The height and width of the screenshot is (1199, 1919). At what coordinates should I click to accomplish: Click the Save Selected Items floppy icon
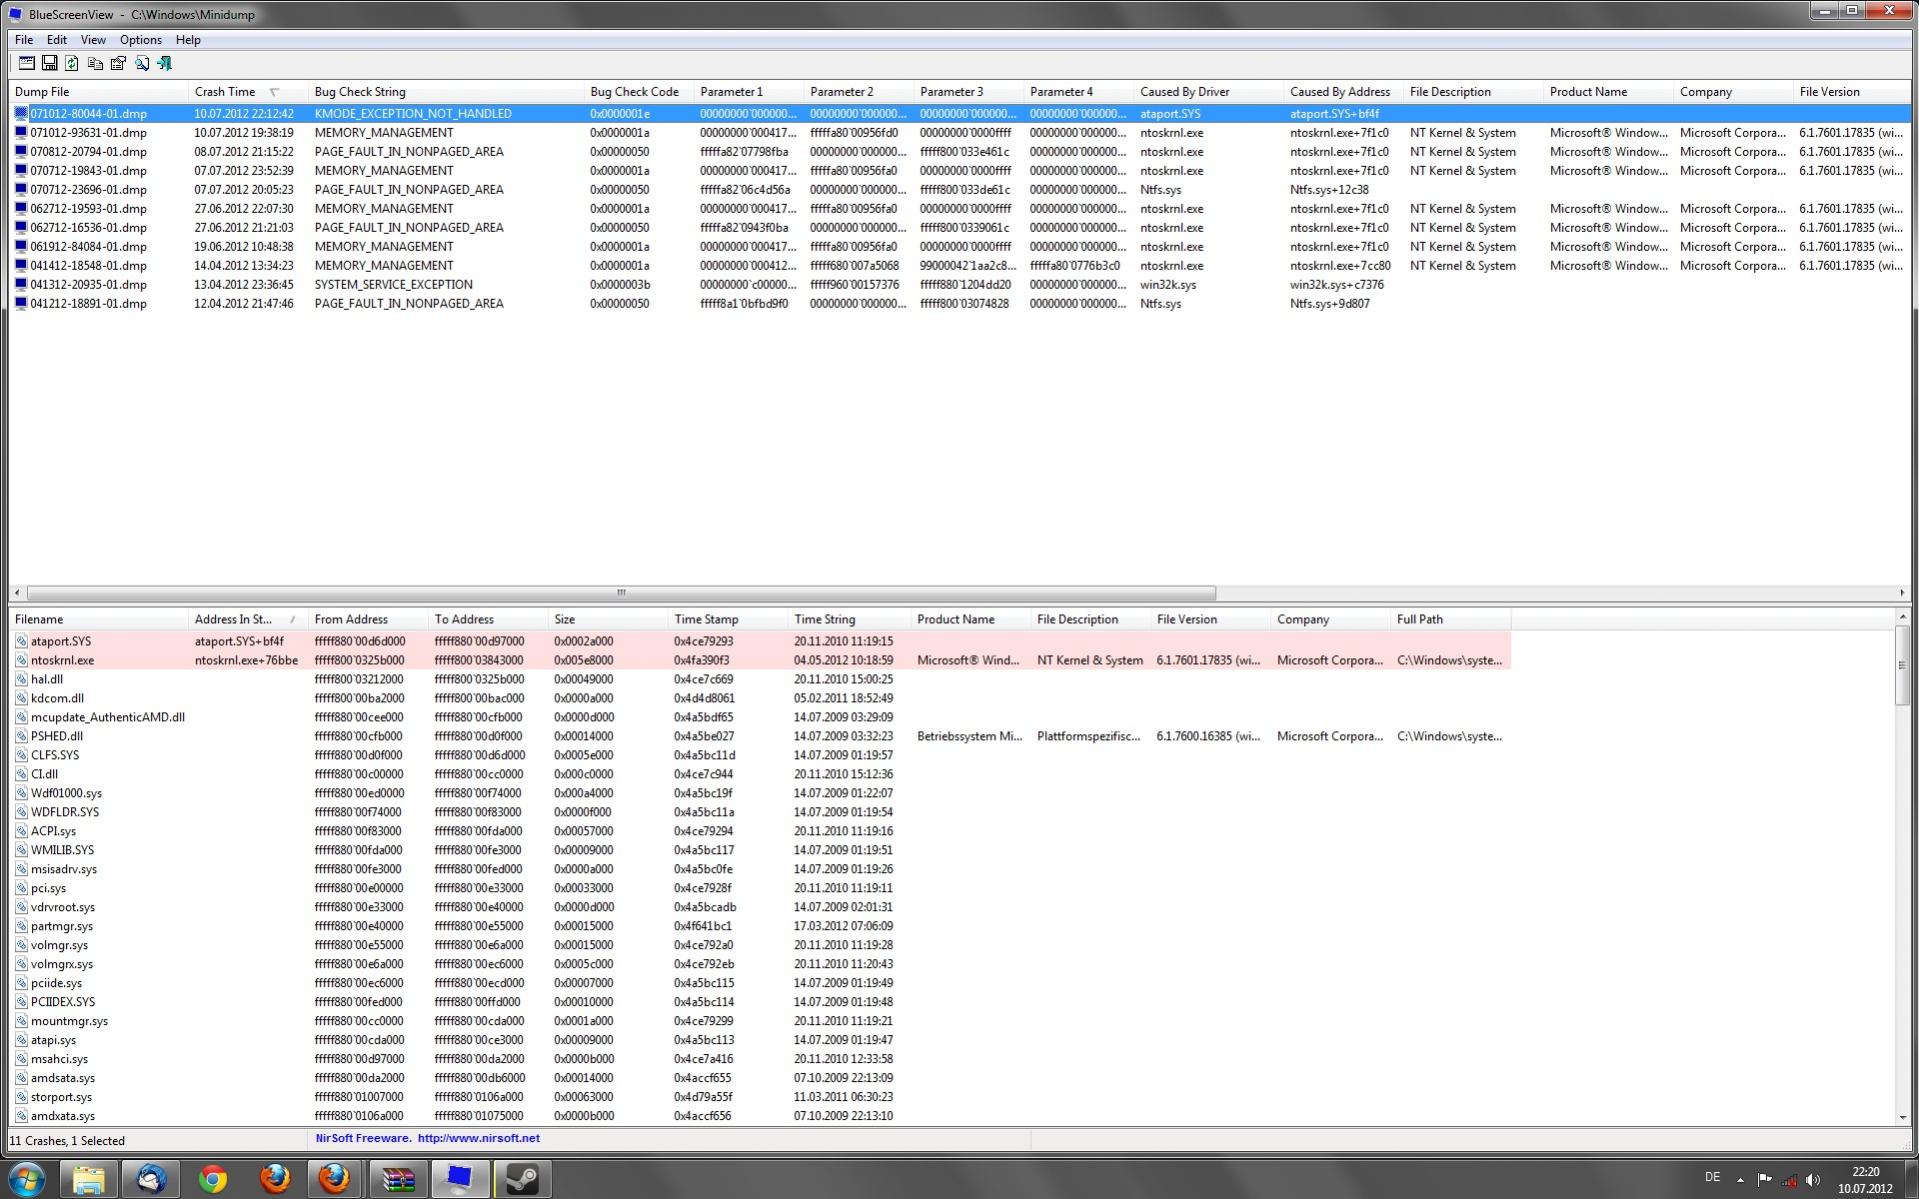[49, 63]
